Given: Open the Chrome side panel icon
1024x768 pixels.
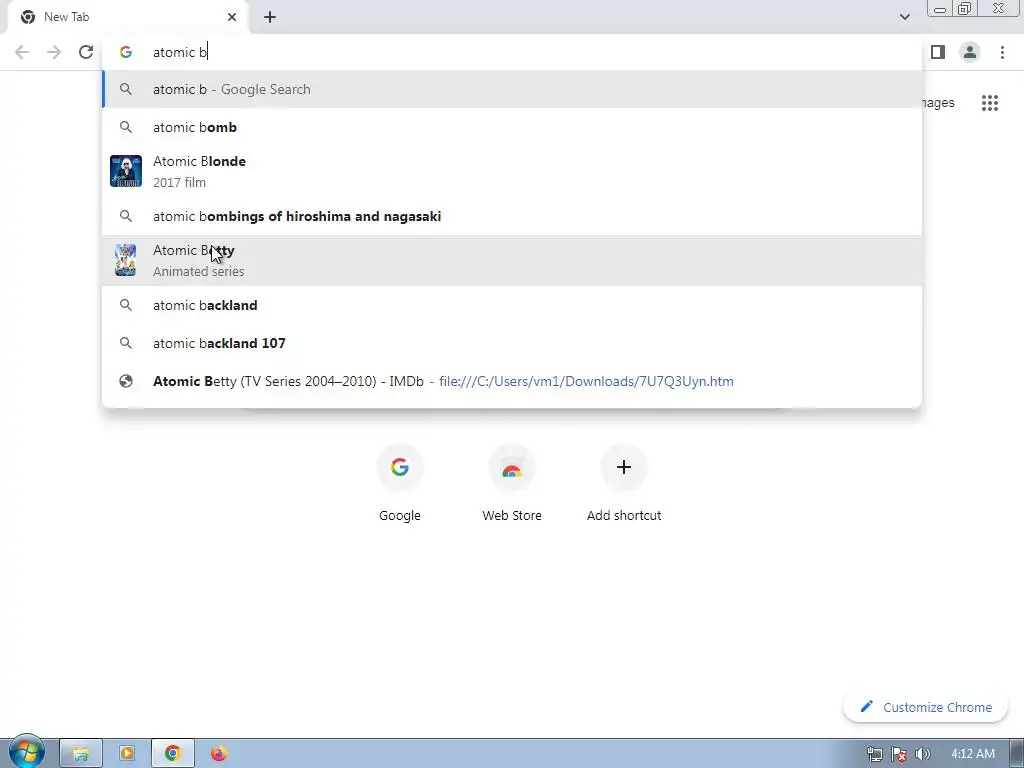Looking at the screenshot, I should [x=938, y=52].
